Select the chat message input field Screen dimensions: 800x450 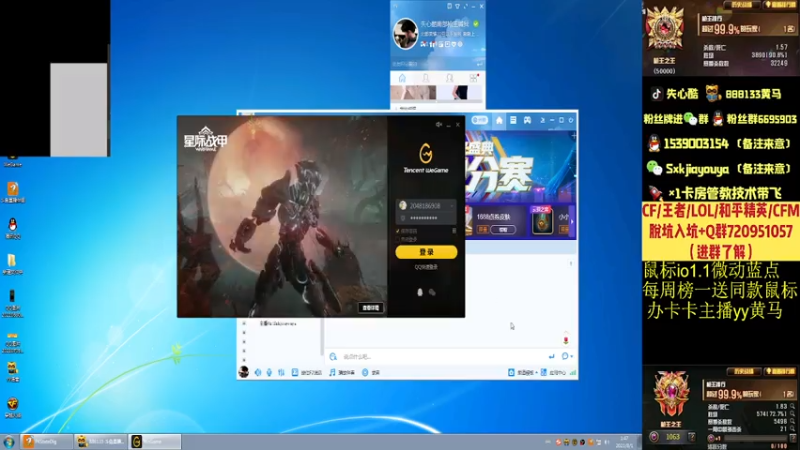pos(441,357)
